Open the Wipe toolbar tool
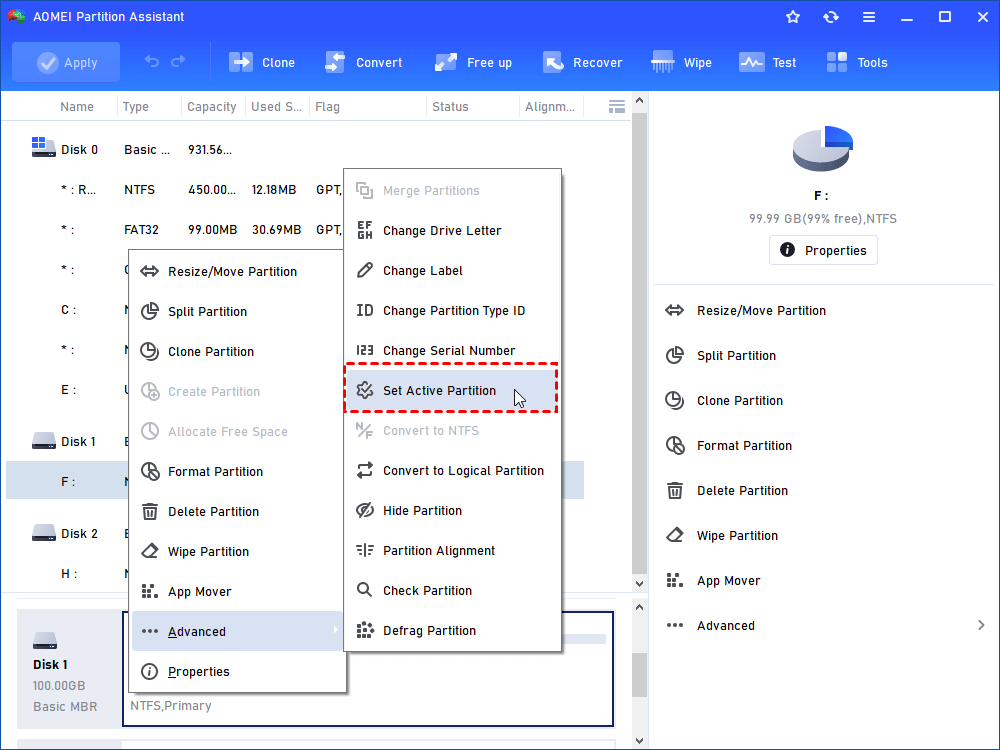This screenshot has height=750, width=1000. [x=681, y=62]
